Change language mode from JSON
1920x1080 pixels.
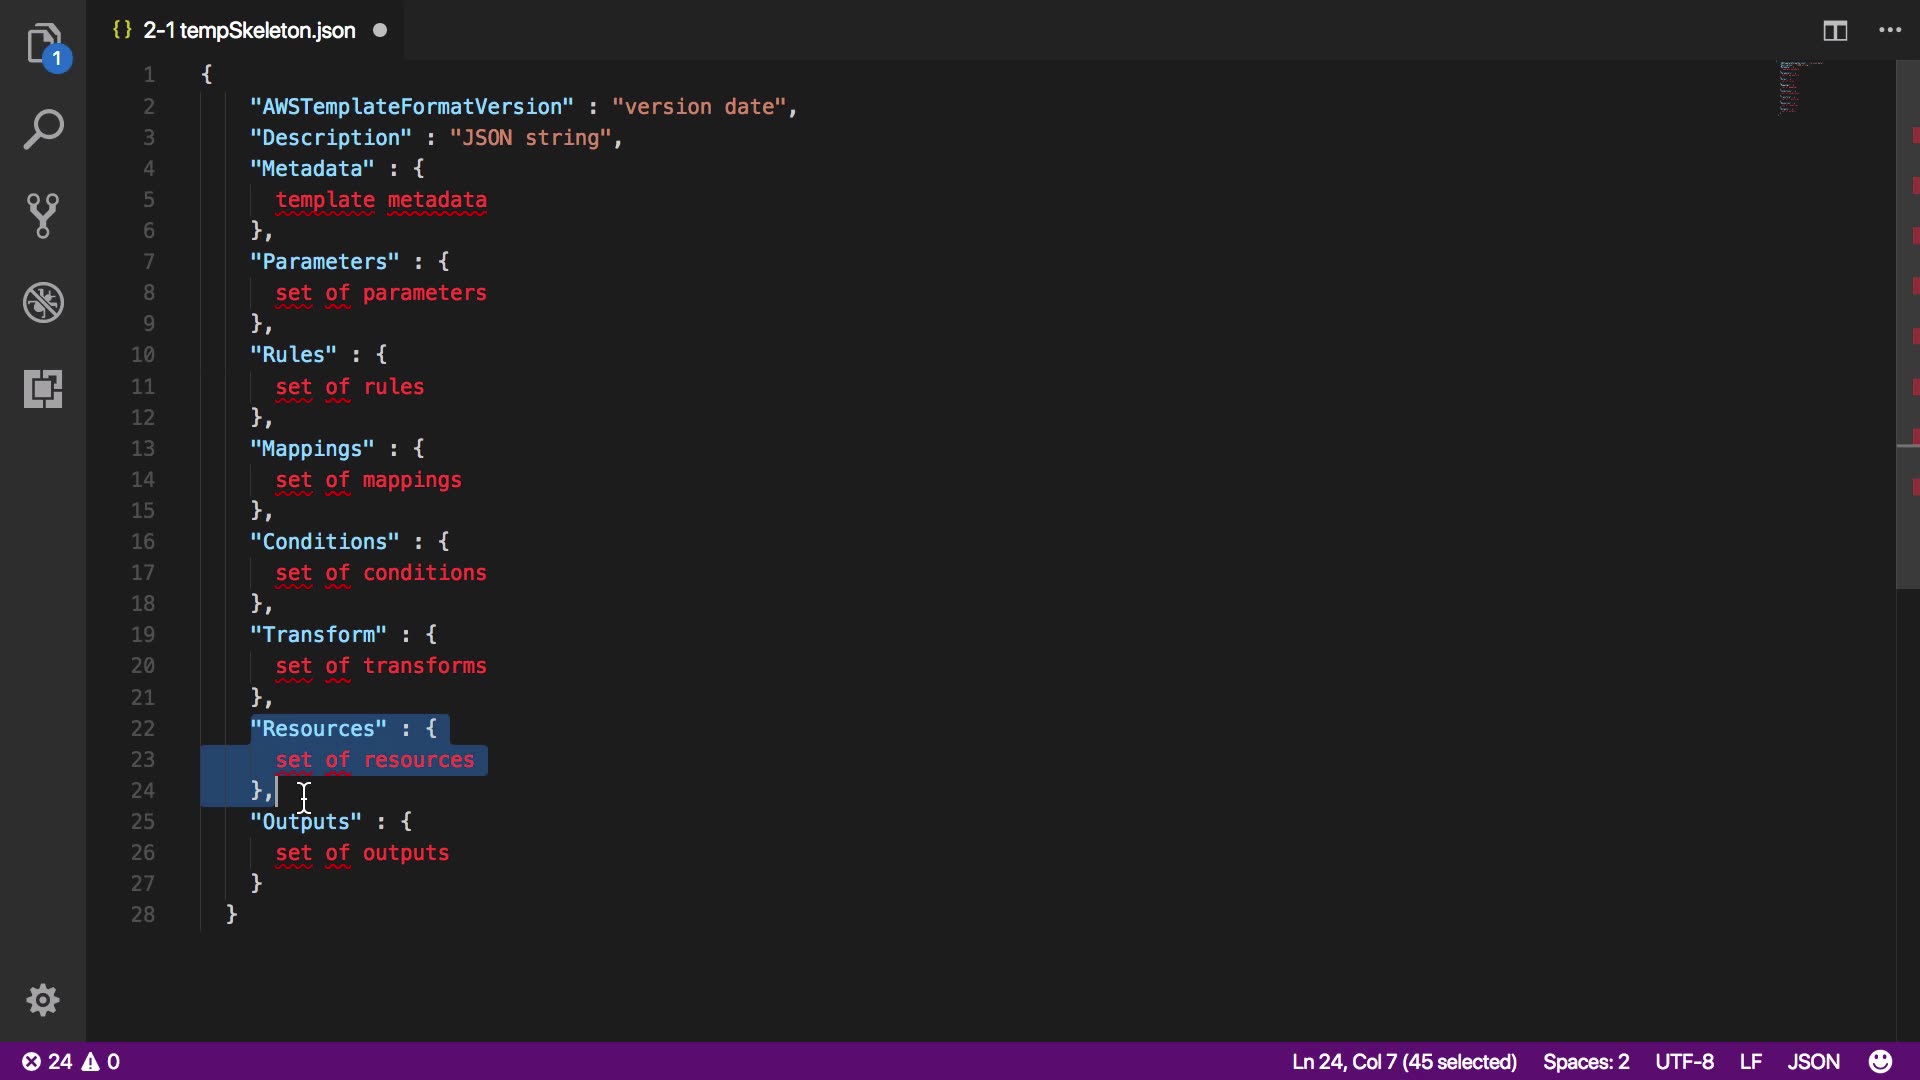click(1813, 1061)
